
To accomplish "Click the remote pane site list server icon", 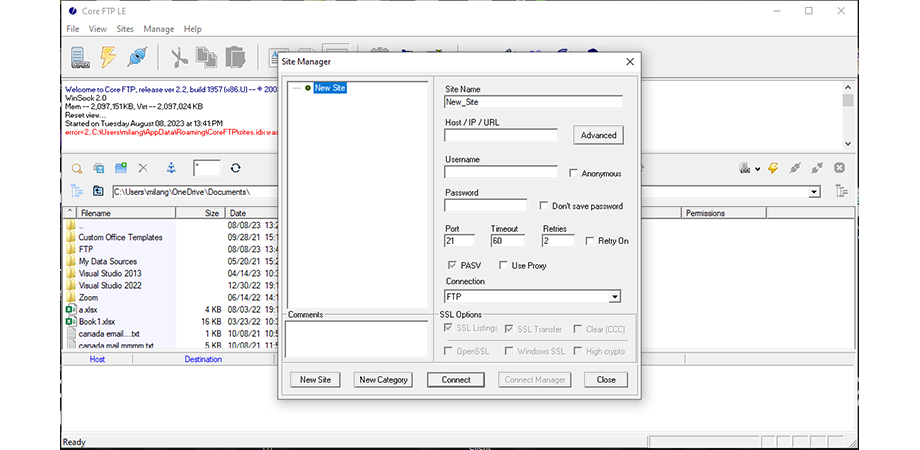I will [x=745, y=168].
